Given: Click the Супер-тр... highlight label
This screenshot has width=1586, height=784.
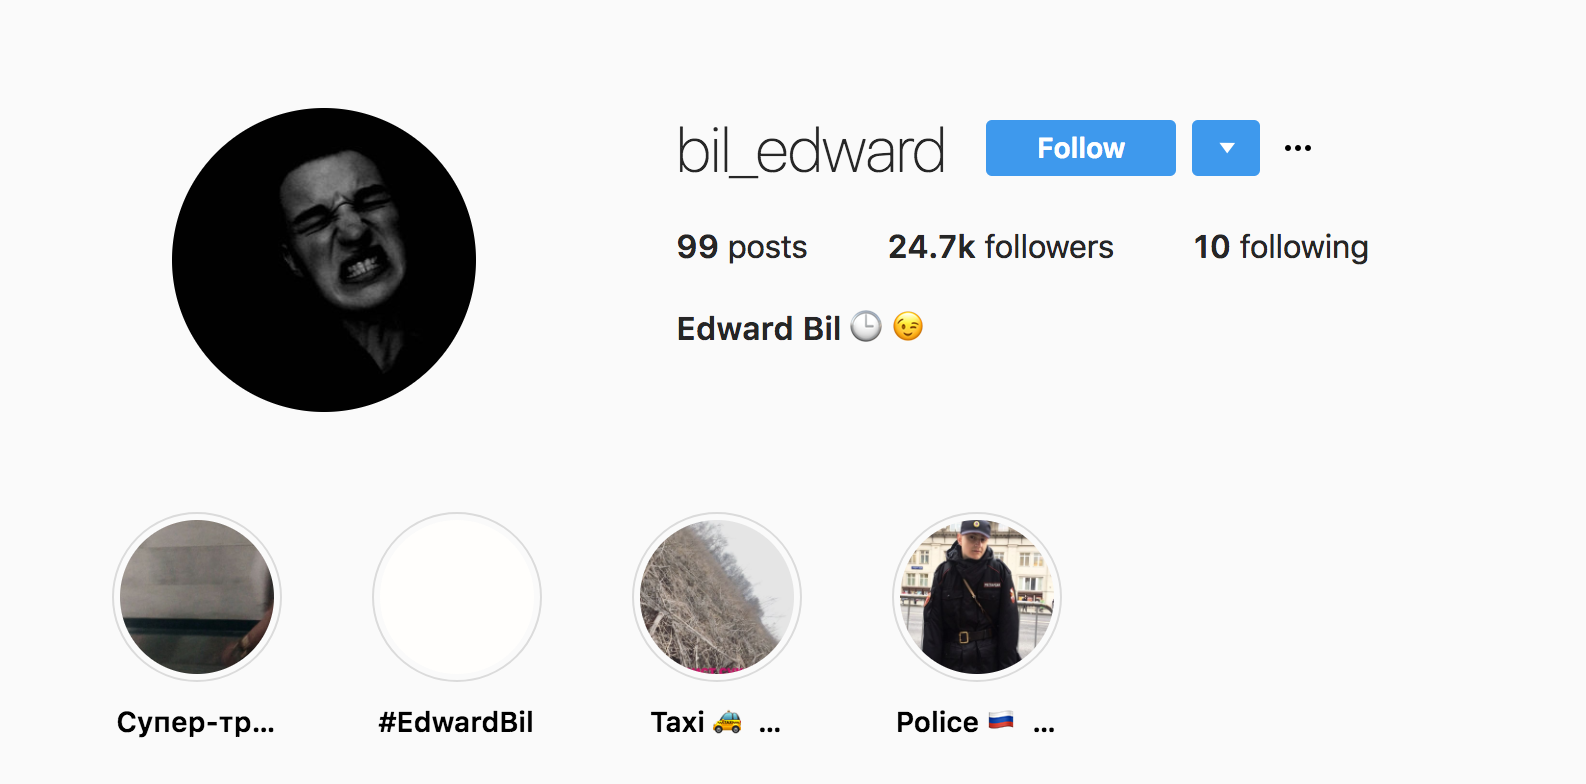Looking at the screenshot, I should [x=196, y=722].
